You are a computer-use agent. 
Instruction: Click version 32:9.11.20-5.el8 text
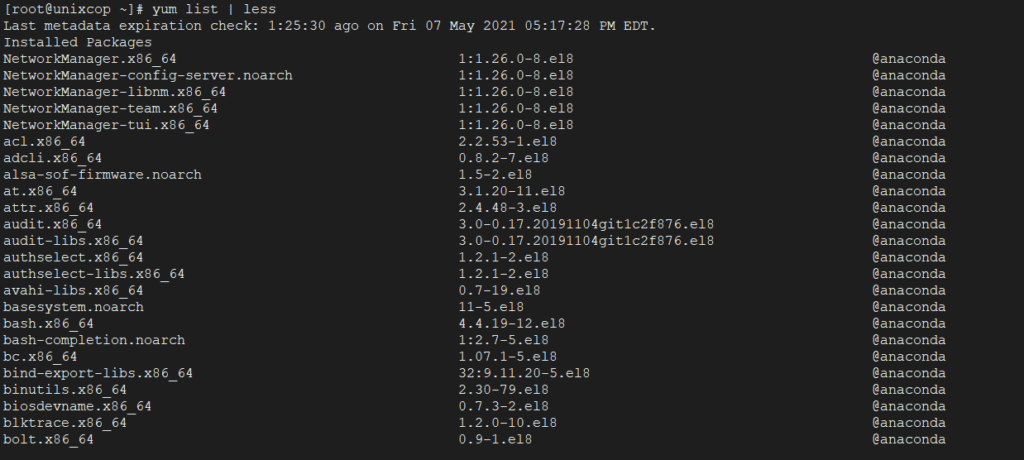tap(524, 373)
